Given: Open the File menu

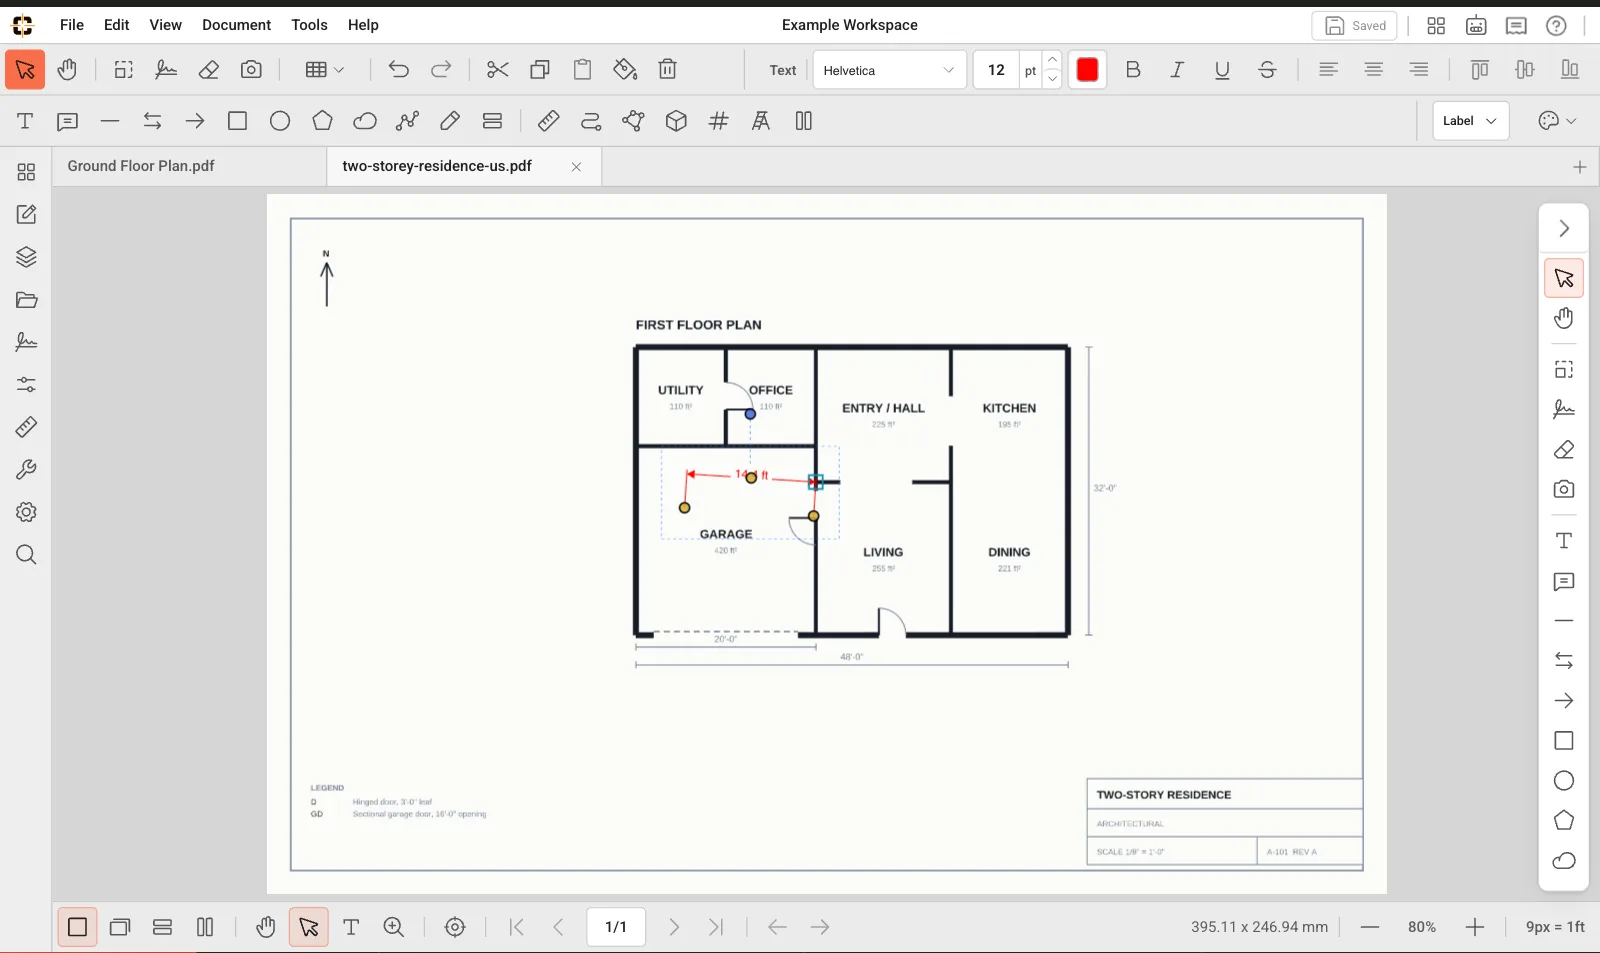Looking at the screenshot, I should click(x=72, y=25).
